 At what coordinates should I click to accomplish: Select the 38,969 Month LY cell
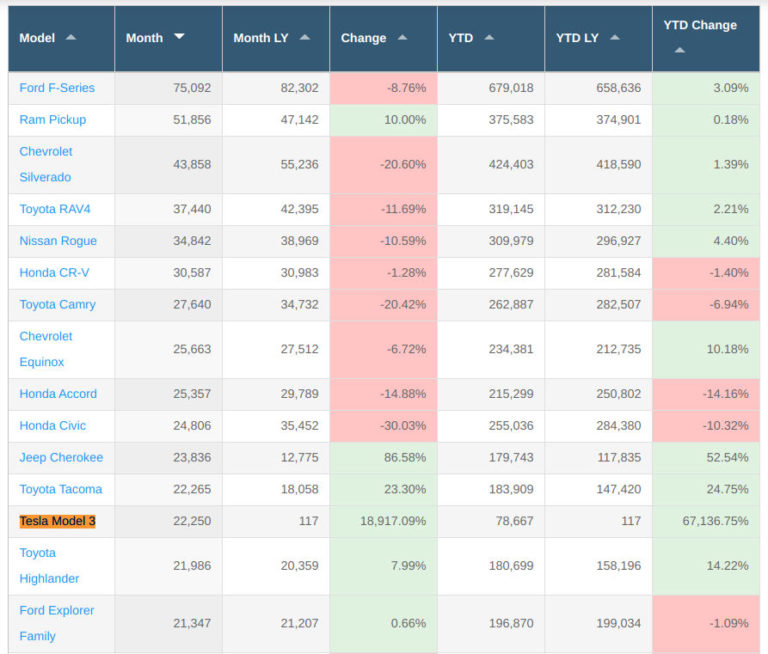point(276,241)
